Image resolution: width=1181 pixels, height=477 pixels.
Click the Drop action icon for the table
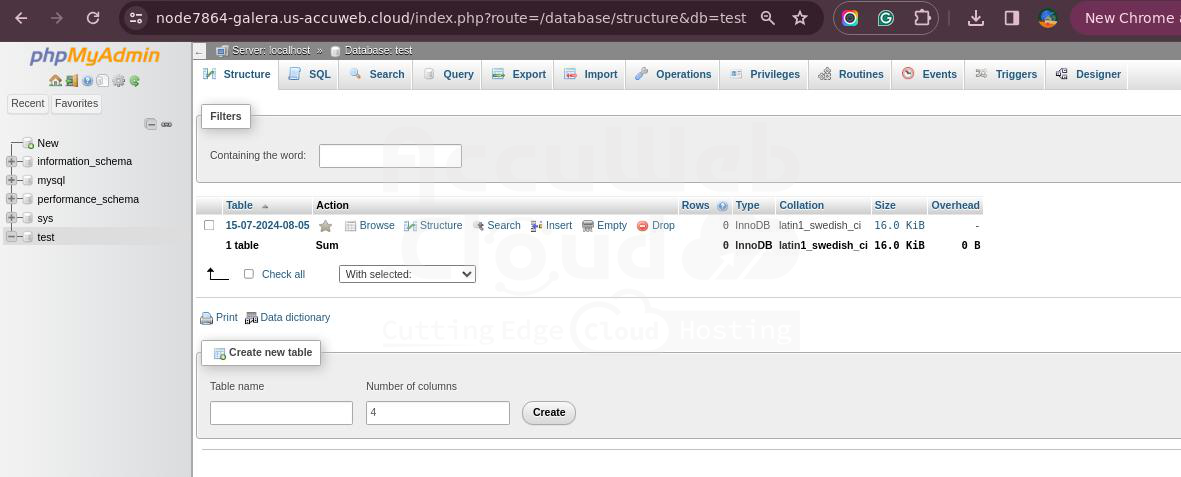tap(642, 226)
